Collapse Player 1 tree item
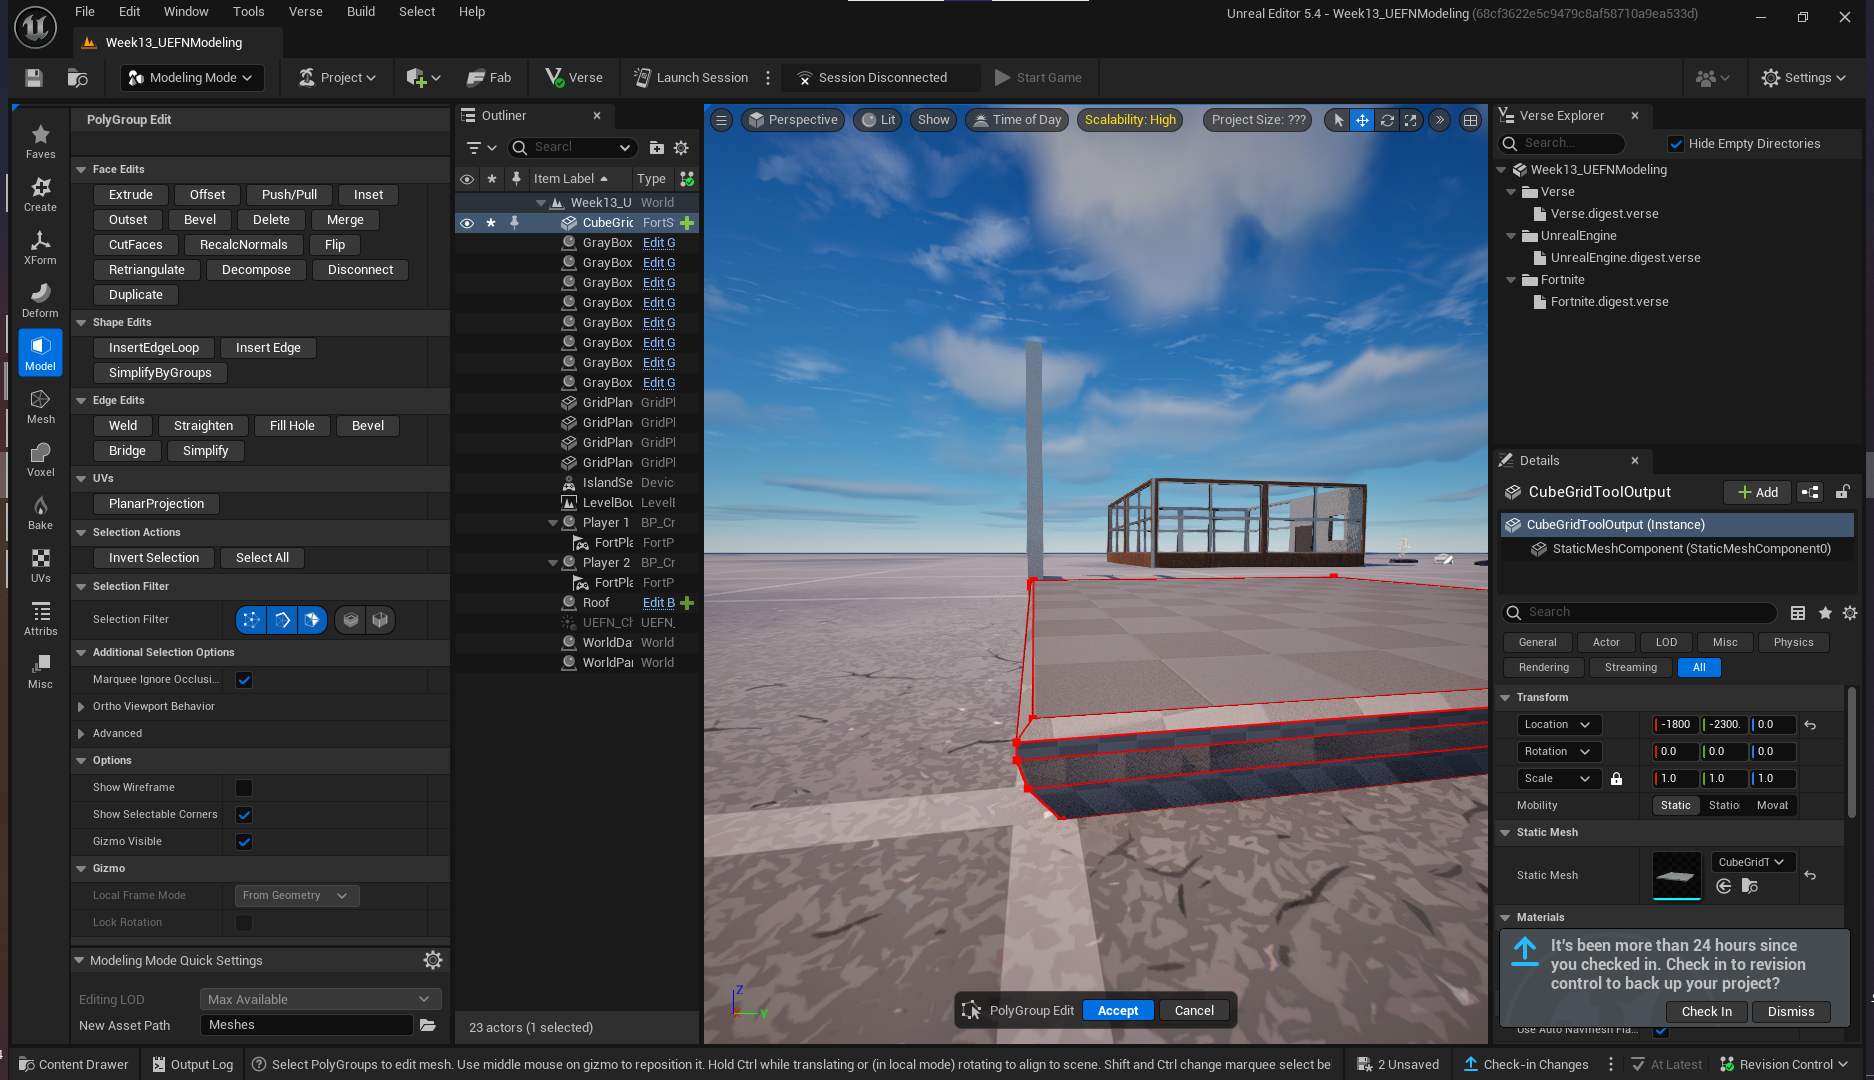The height and width of the screenshot is (1080, 1874). 553,523
